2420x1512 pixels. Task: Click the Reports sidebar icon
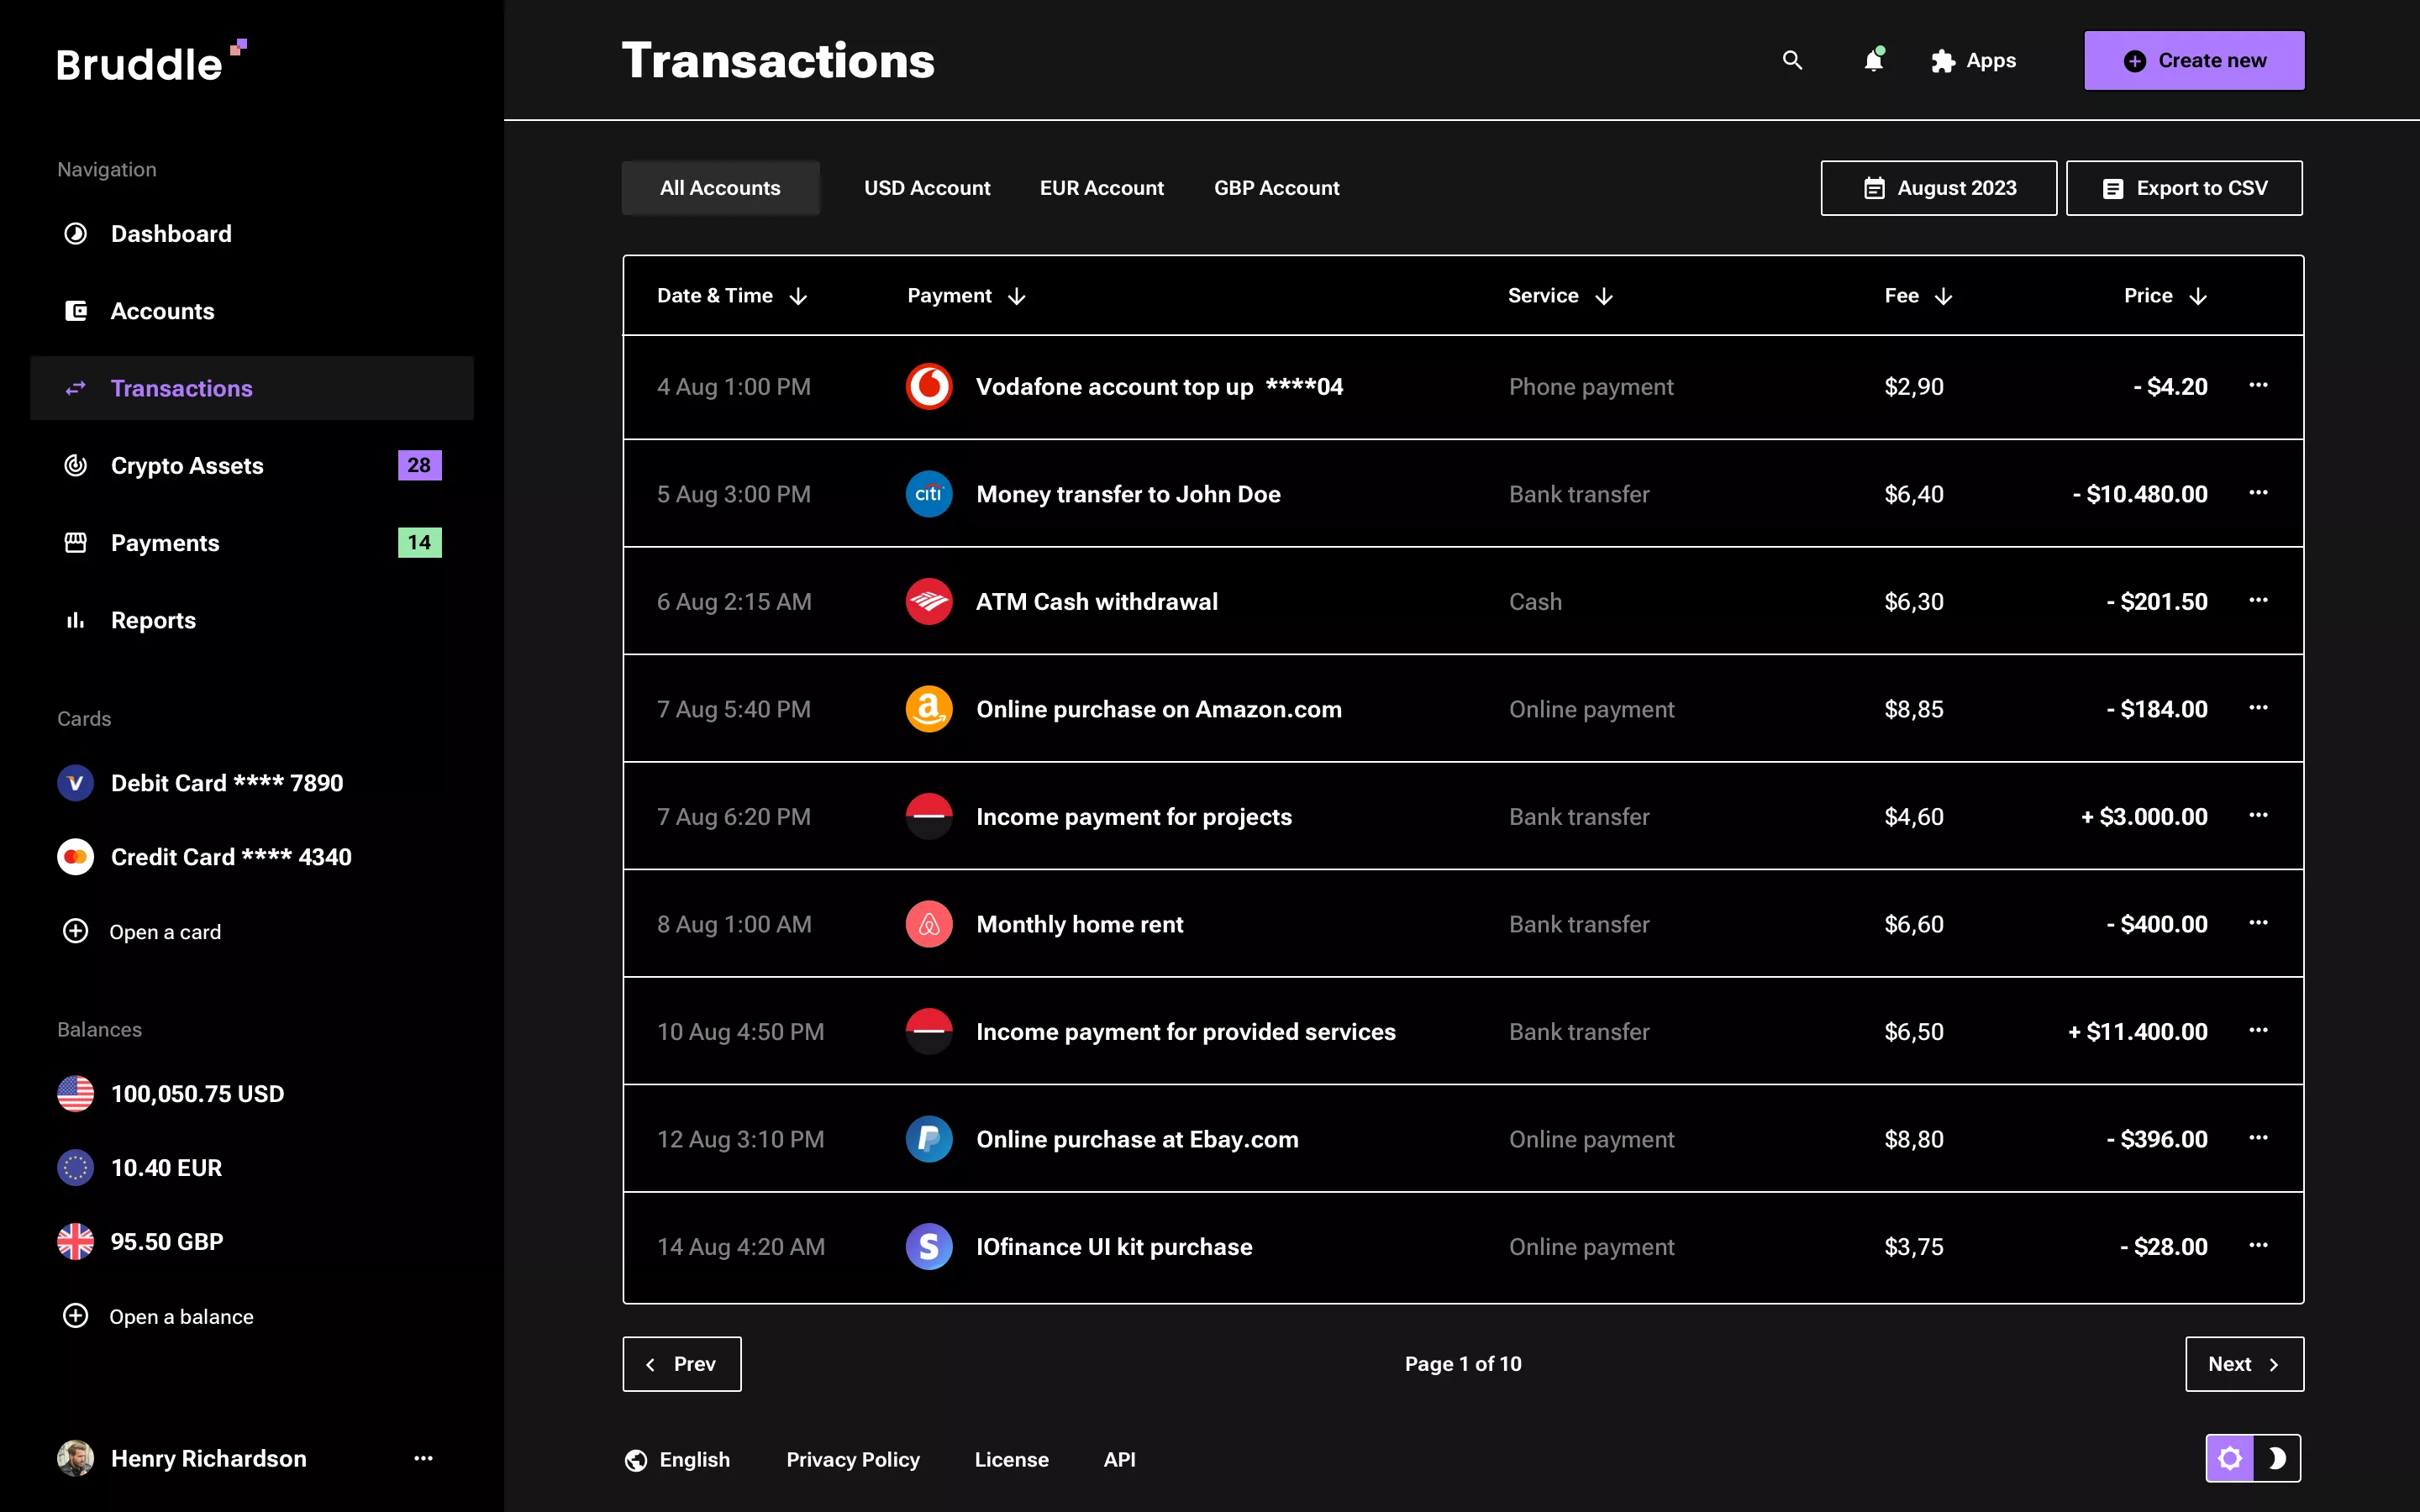click(x=76, y=620)
